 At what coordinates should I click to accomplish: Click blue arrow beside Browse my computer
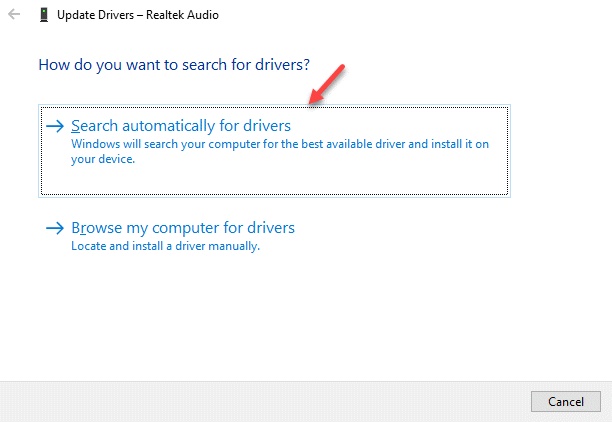55,228
